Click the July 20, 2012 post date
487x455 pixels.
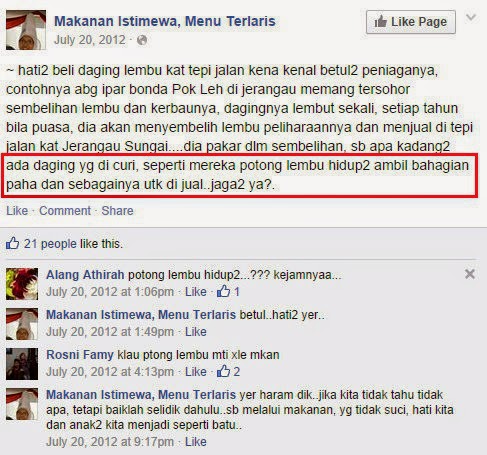pos(90,40)
